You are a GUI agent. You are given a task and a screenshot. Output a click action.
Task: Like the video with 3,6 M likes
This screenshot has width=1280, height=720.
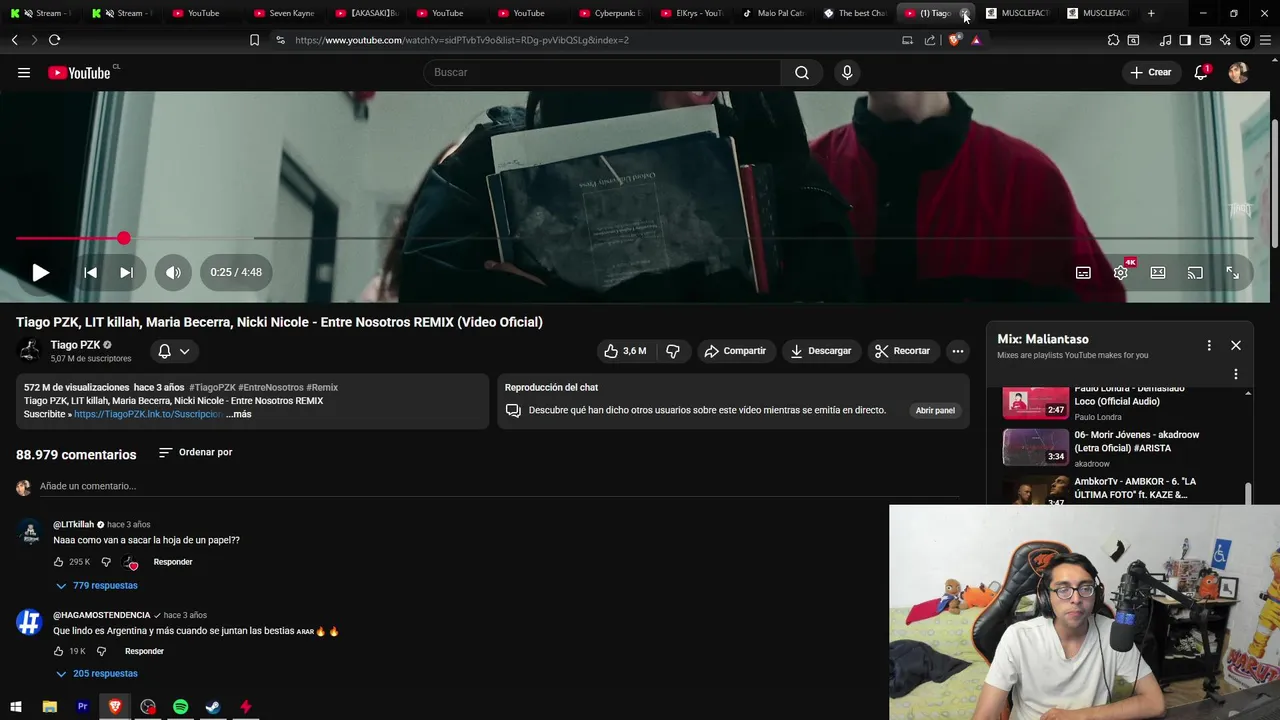[x=625, y=351]
